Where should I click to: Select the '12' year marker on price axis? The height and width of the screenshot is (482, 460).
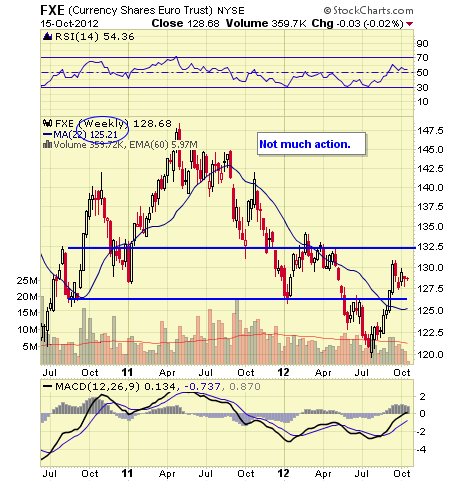(x=284, y=372)
